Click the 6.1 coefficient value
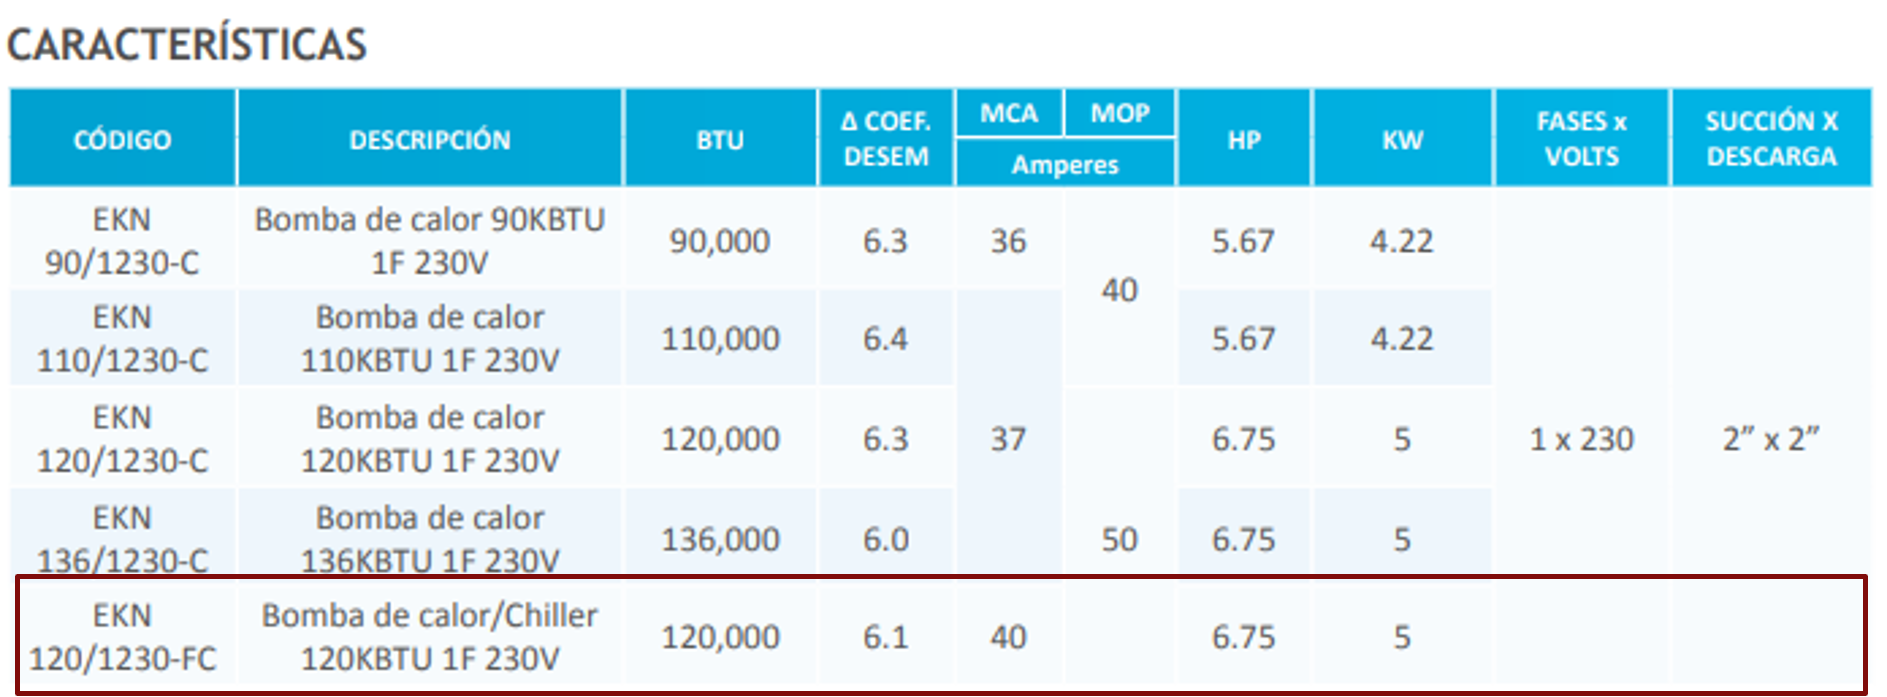The height and width of the screenshot is (697, 1887). click(x=885, y=637)
